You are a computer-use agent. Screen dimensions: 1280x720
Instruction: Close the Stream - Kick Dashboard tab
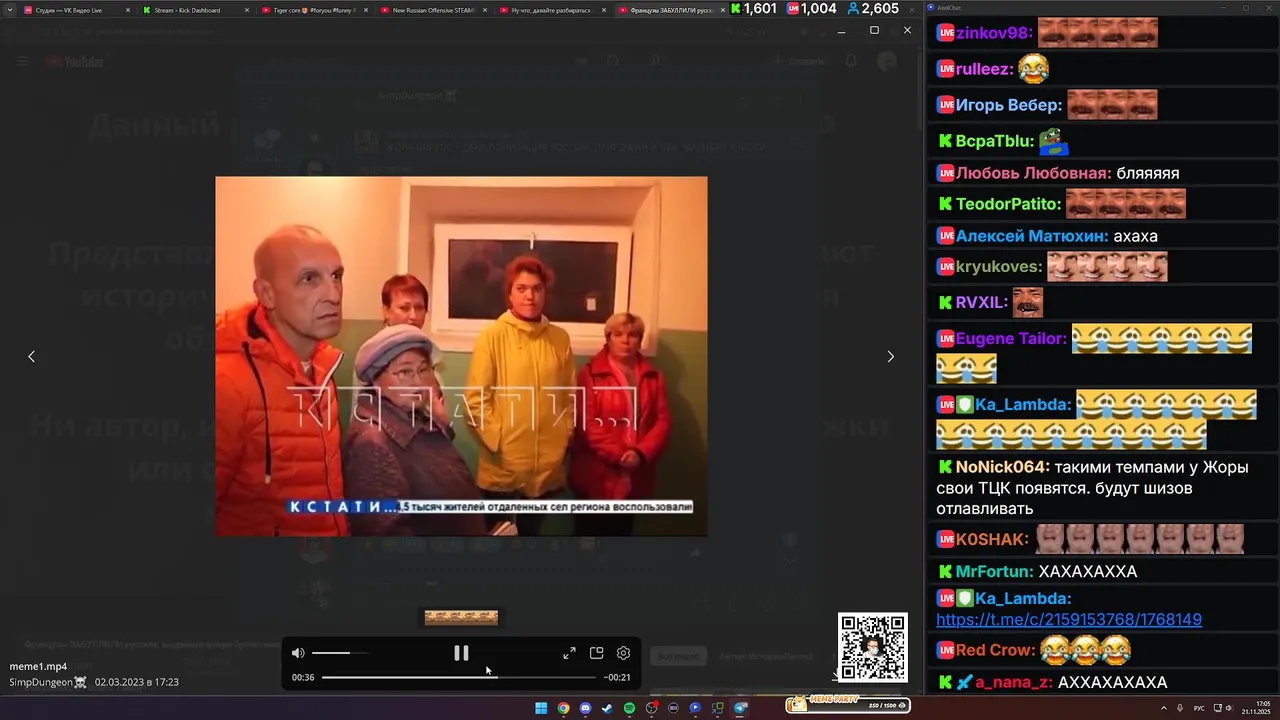click(246, 10)
